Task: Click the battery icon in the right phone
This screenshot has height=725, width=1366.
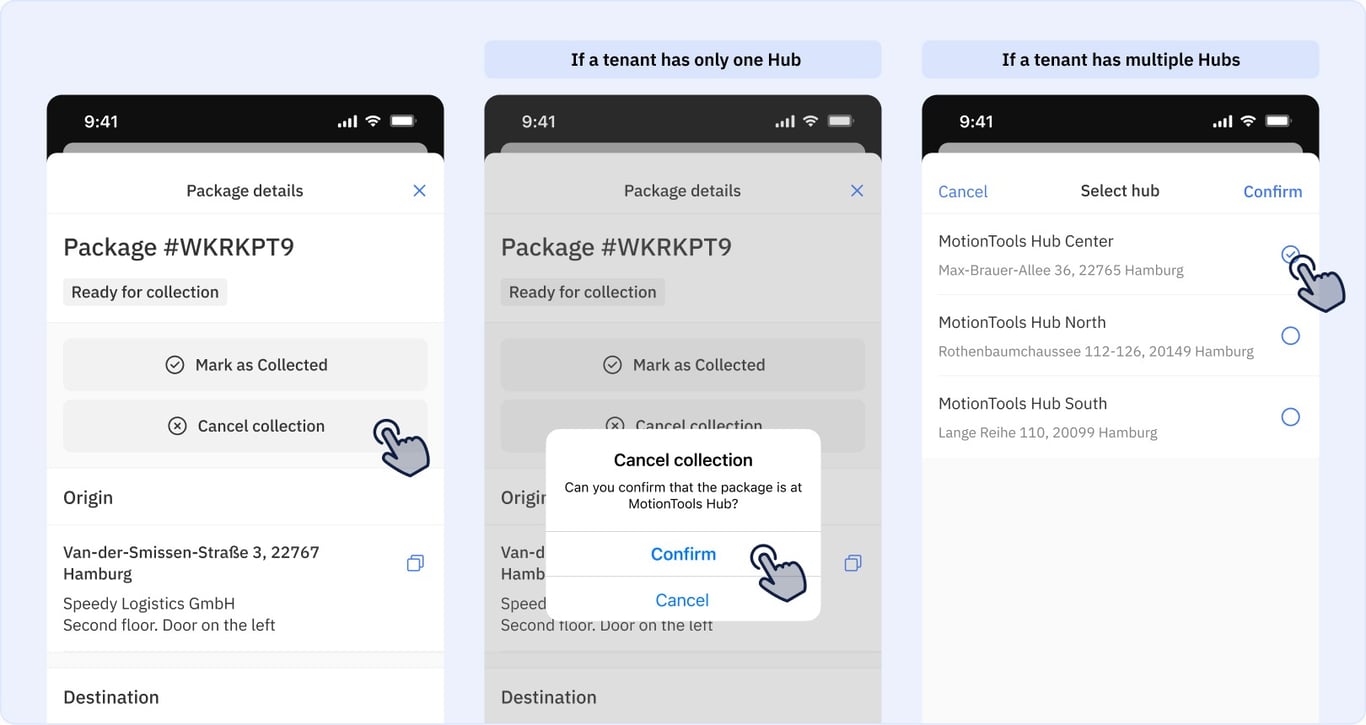Action: point(1278,121)
